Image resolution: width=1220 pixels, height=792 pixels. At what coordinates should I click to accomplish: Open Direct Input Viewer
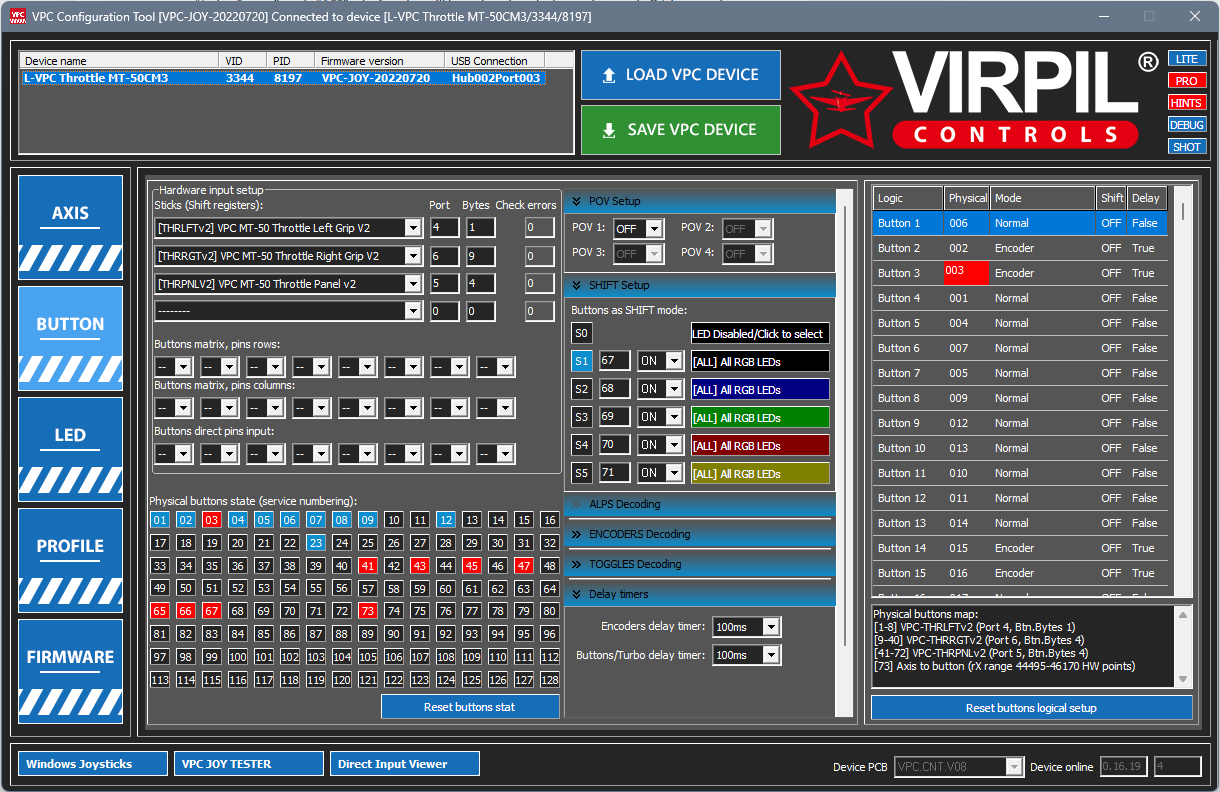[x=404, y=764]
